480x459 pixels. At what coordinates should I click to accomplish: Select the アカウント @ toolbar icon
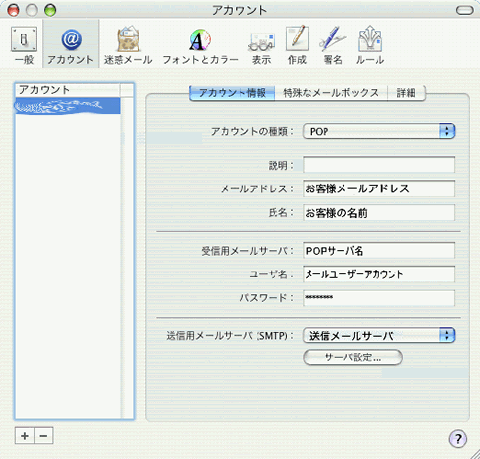point(71,45)
